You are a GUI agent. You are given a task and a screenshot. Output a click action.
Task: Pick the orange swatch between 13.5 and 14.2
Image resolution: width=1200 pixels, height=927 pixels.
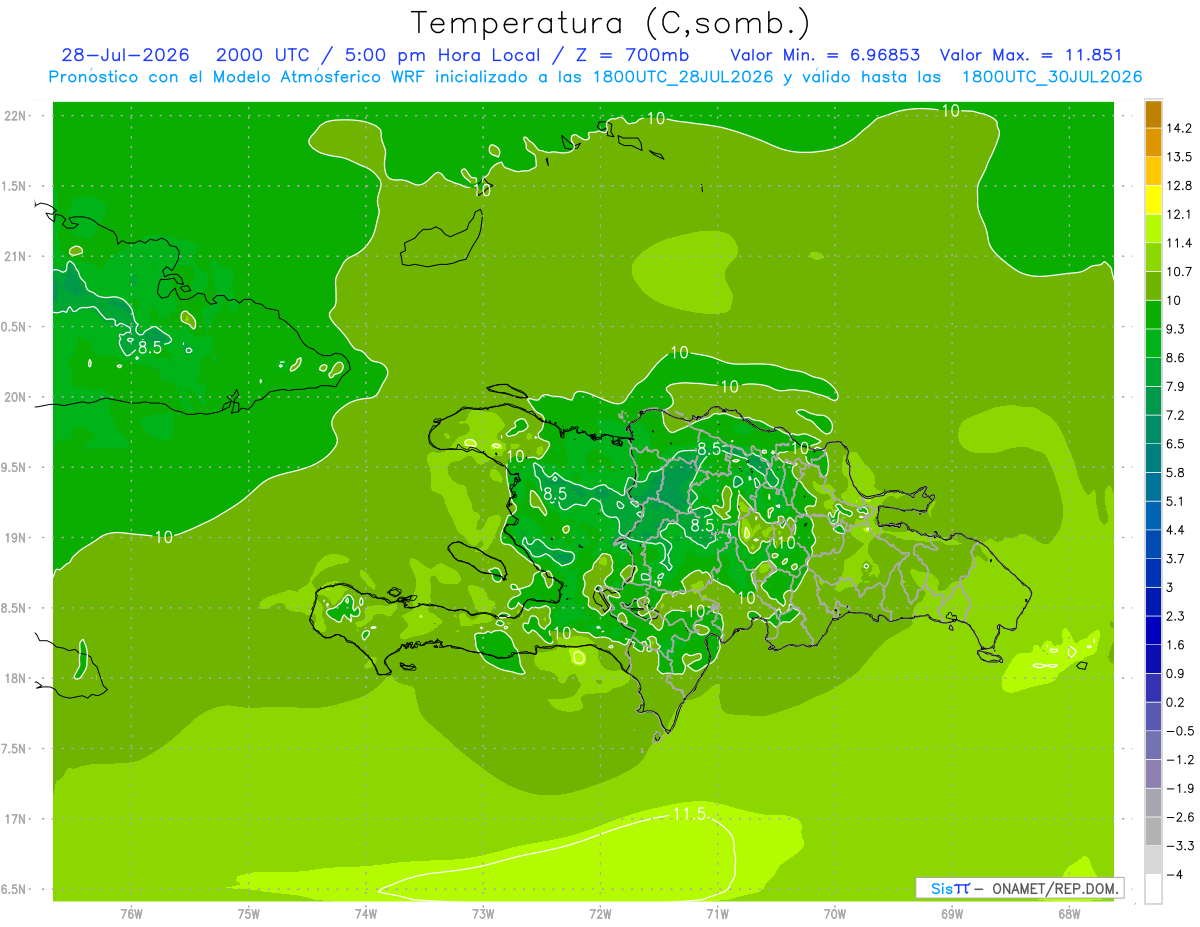(x=1153, y=142)
